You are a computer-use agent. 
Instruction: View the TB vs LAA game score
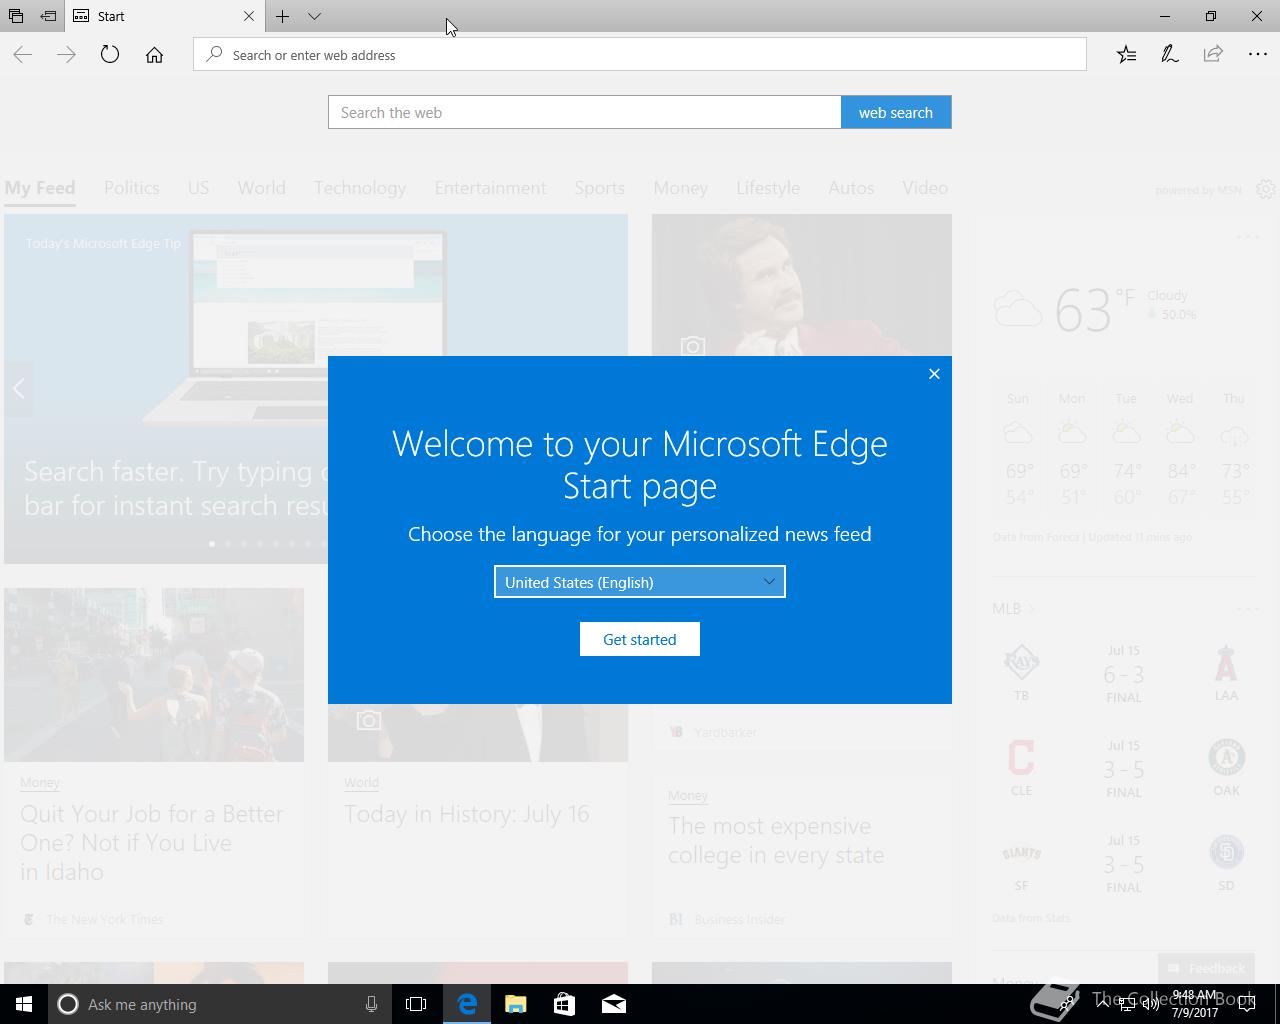coord(1124,674)
